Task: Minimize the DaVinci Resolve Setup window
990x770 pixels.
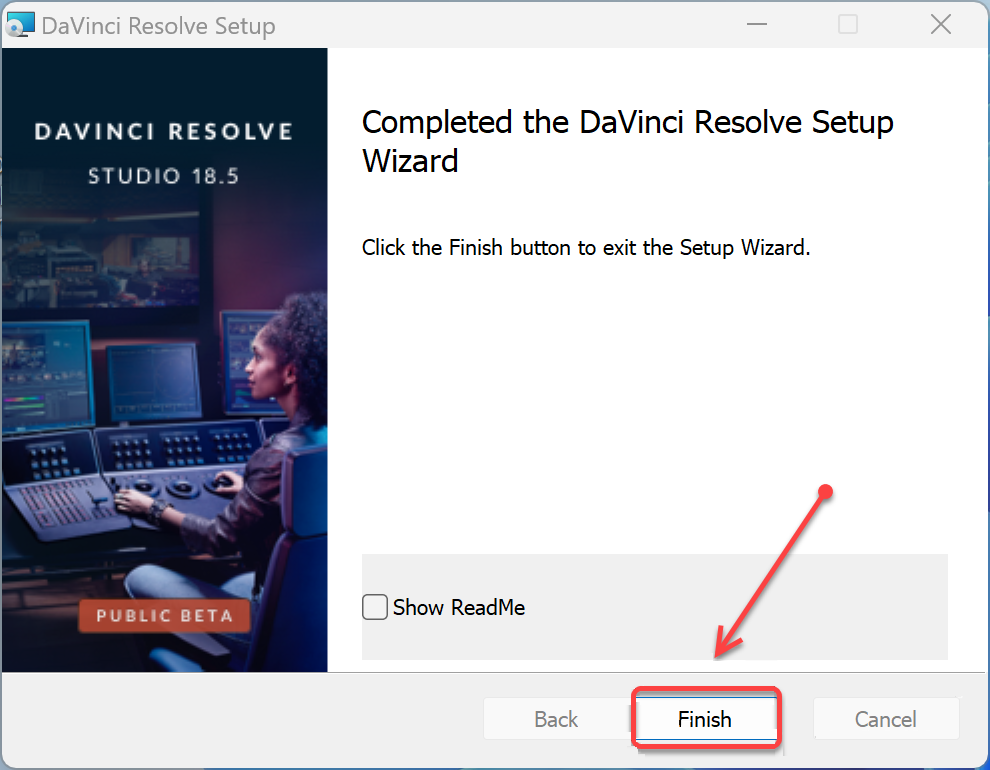Action: pos(756,25)
